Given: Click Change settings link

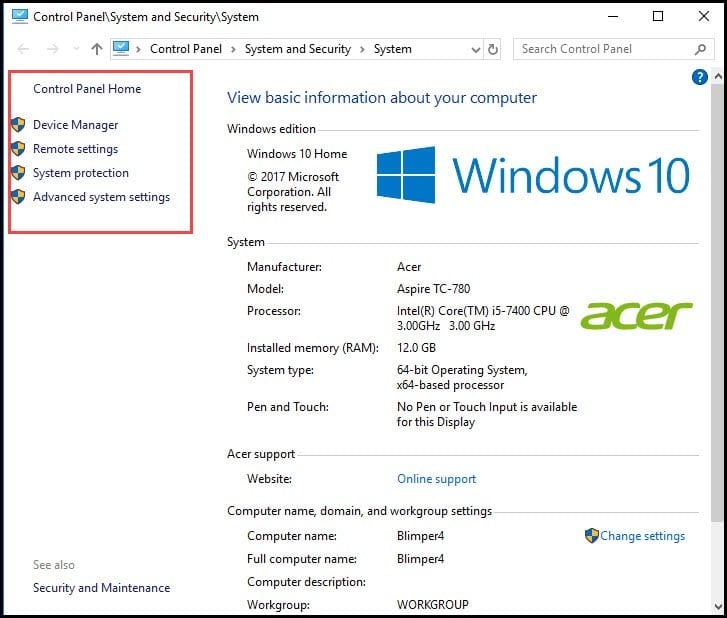Looking at the screenshot, I should (x=642, y=536).
